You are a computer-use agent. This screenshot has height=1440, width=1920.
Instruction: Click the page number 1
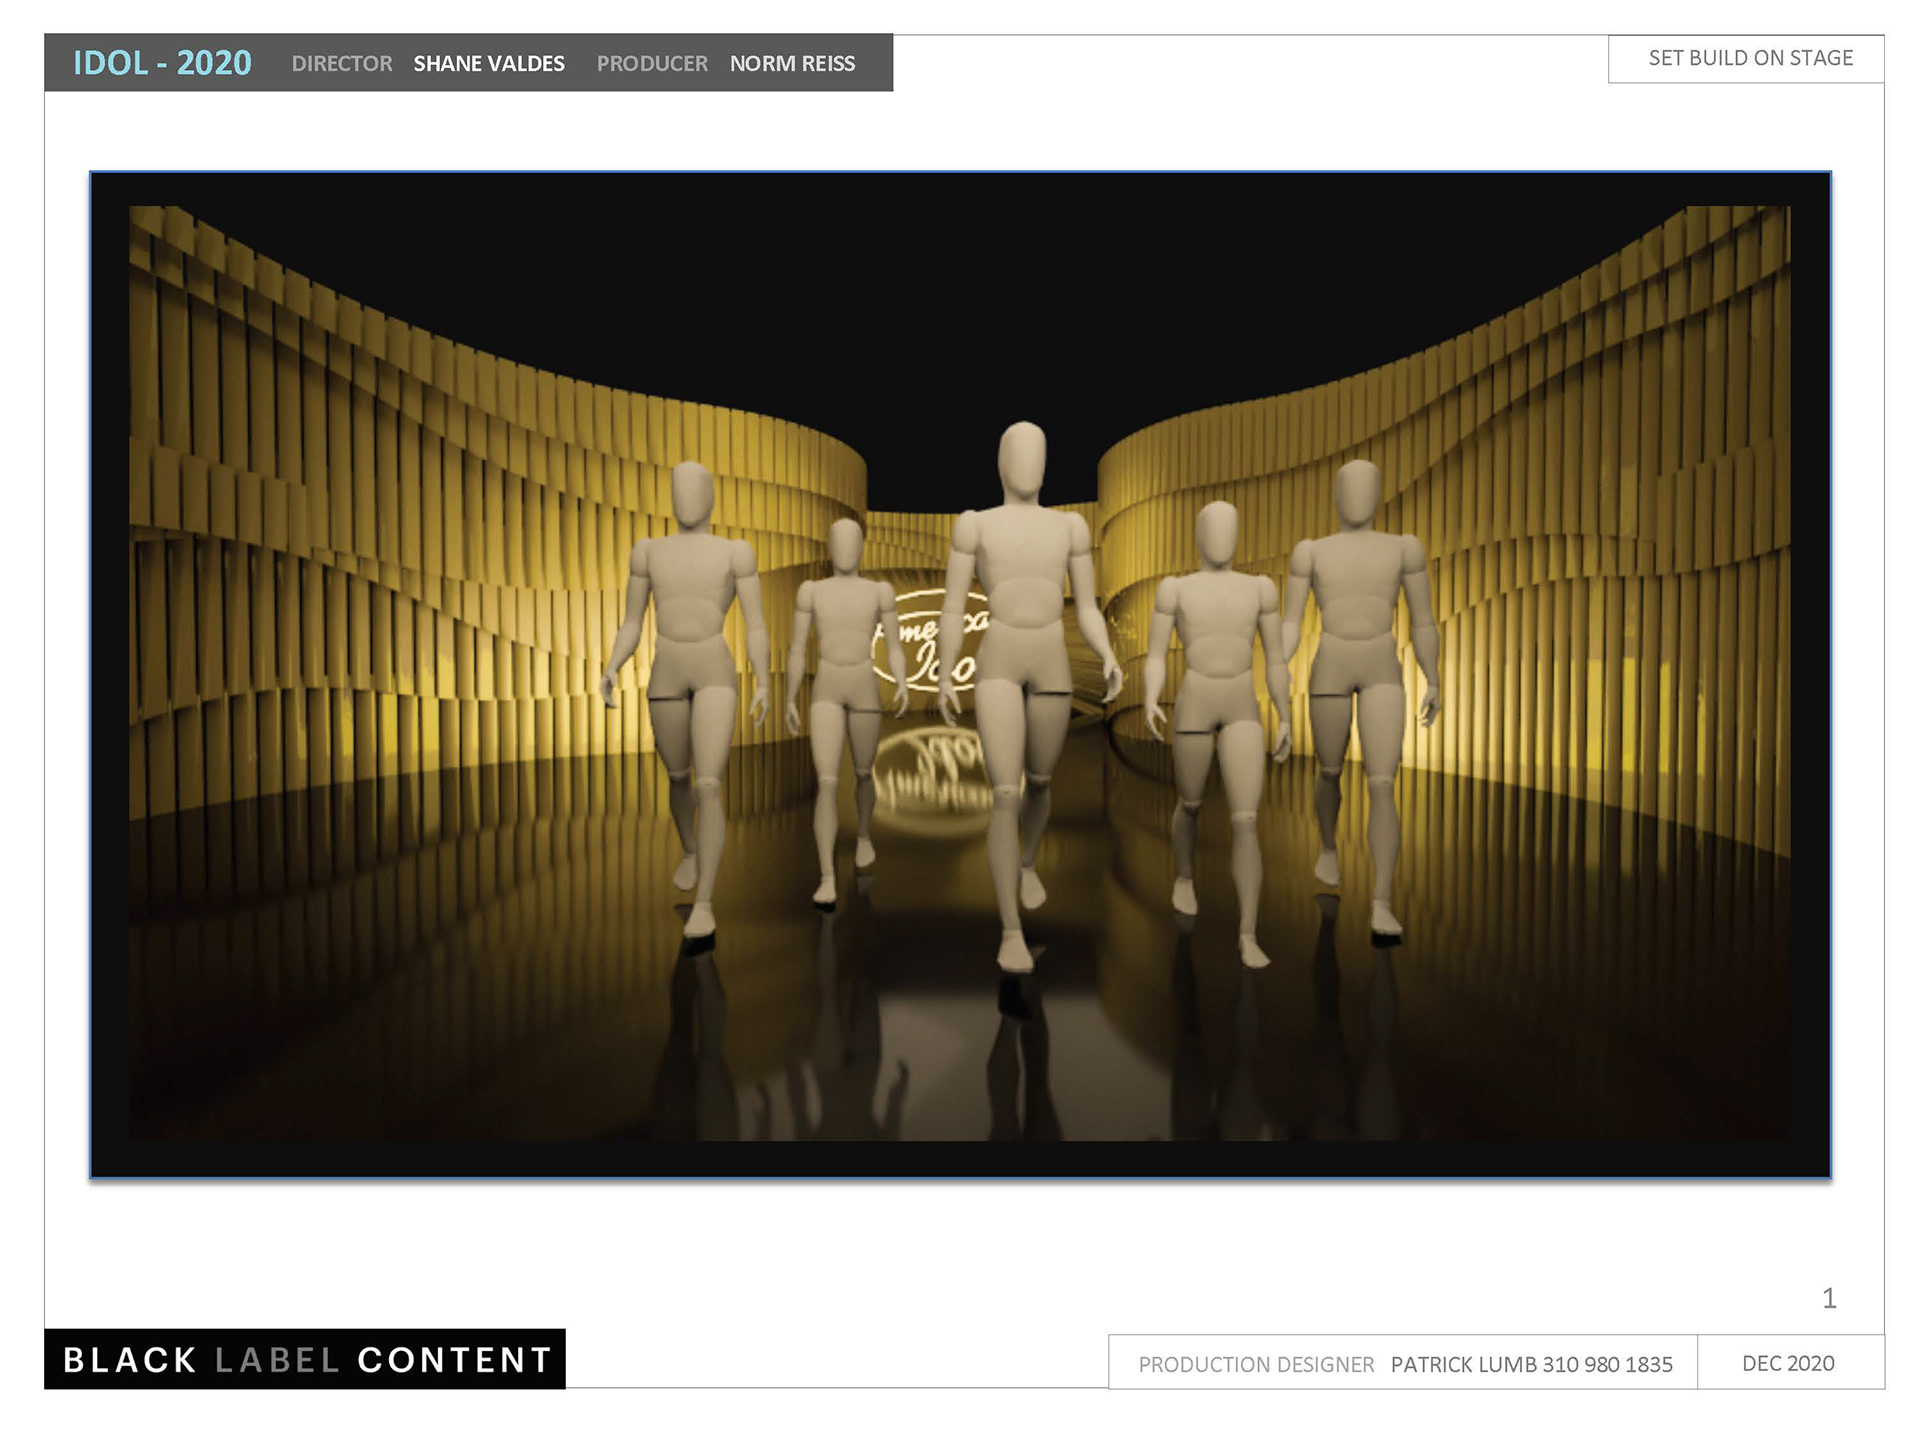point(1829,1298)
